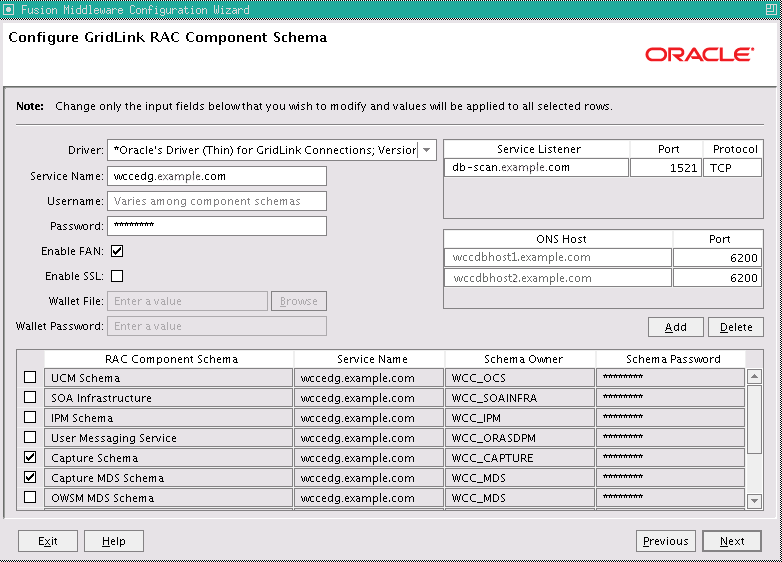Click the Schema Owner column header

(x=520, y=359)
